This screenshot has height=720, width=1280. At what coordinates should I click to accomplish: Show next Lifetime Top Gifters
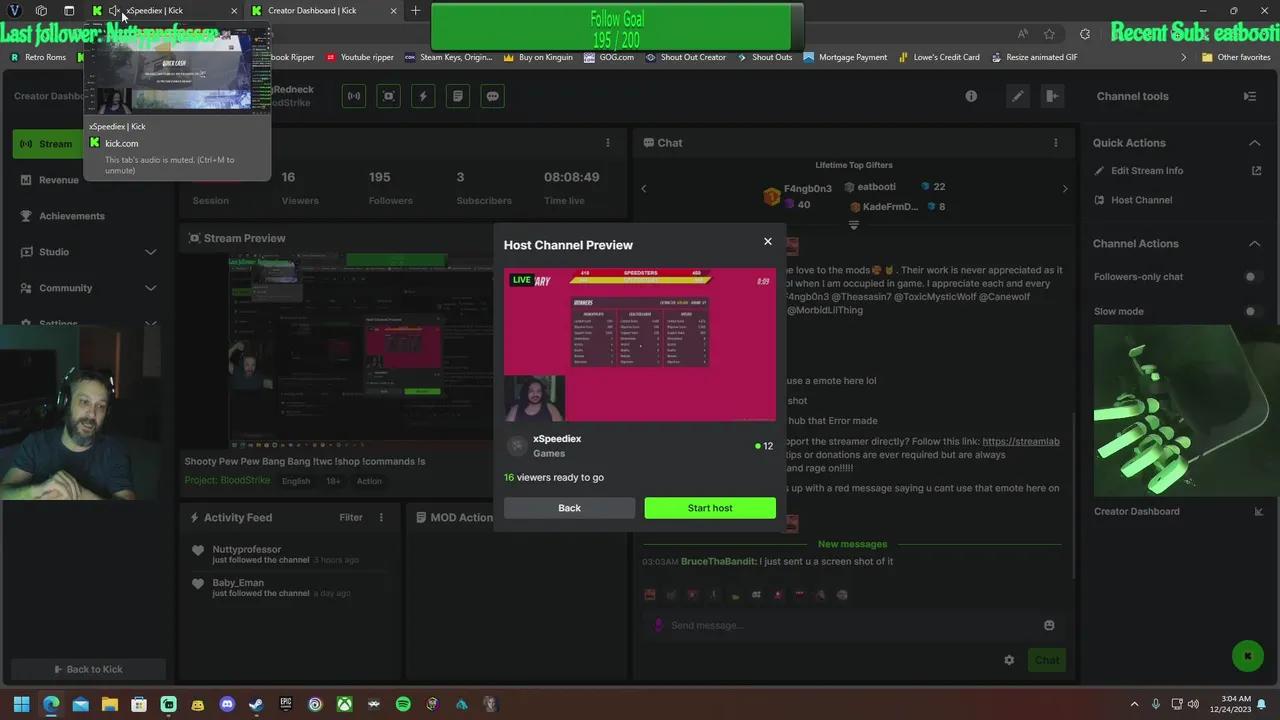1064,189
